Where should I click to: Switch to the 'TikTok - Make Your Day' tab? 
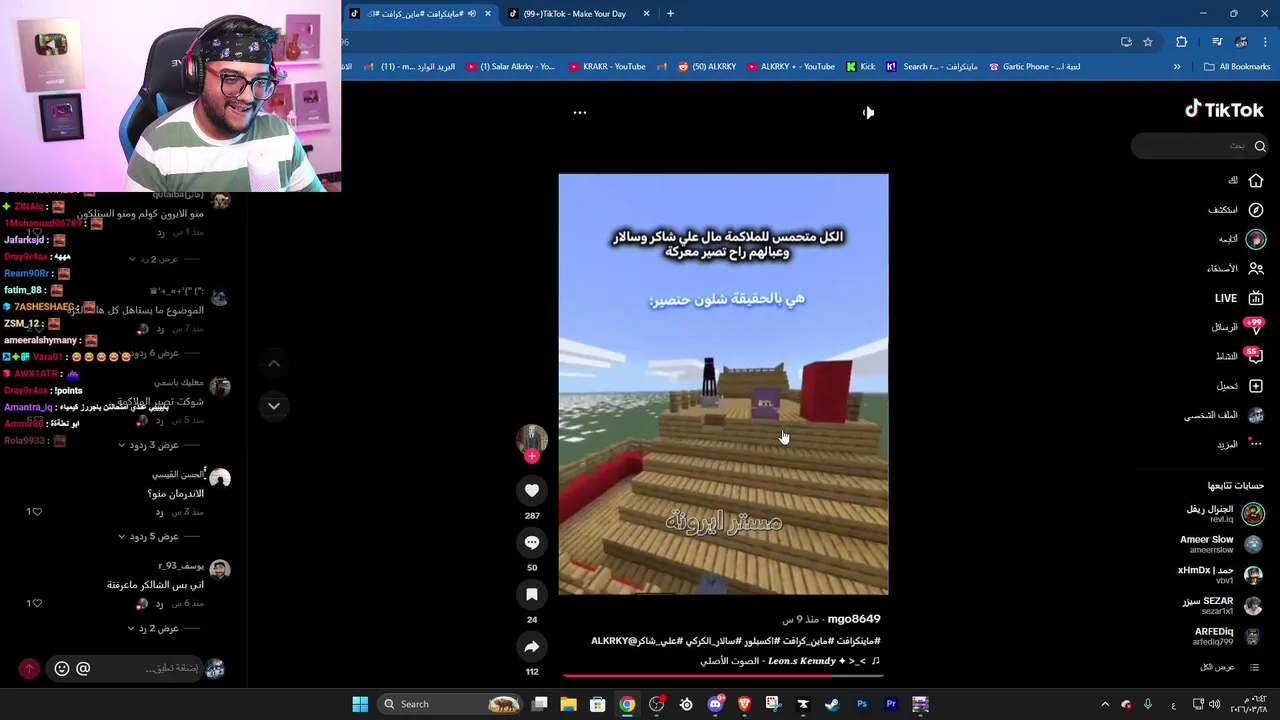tap(574, 14)
